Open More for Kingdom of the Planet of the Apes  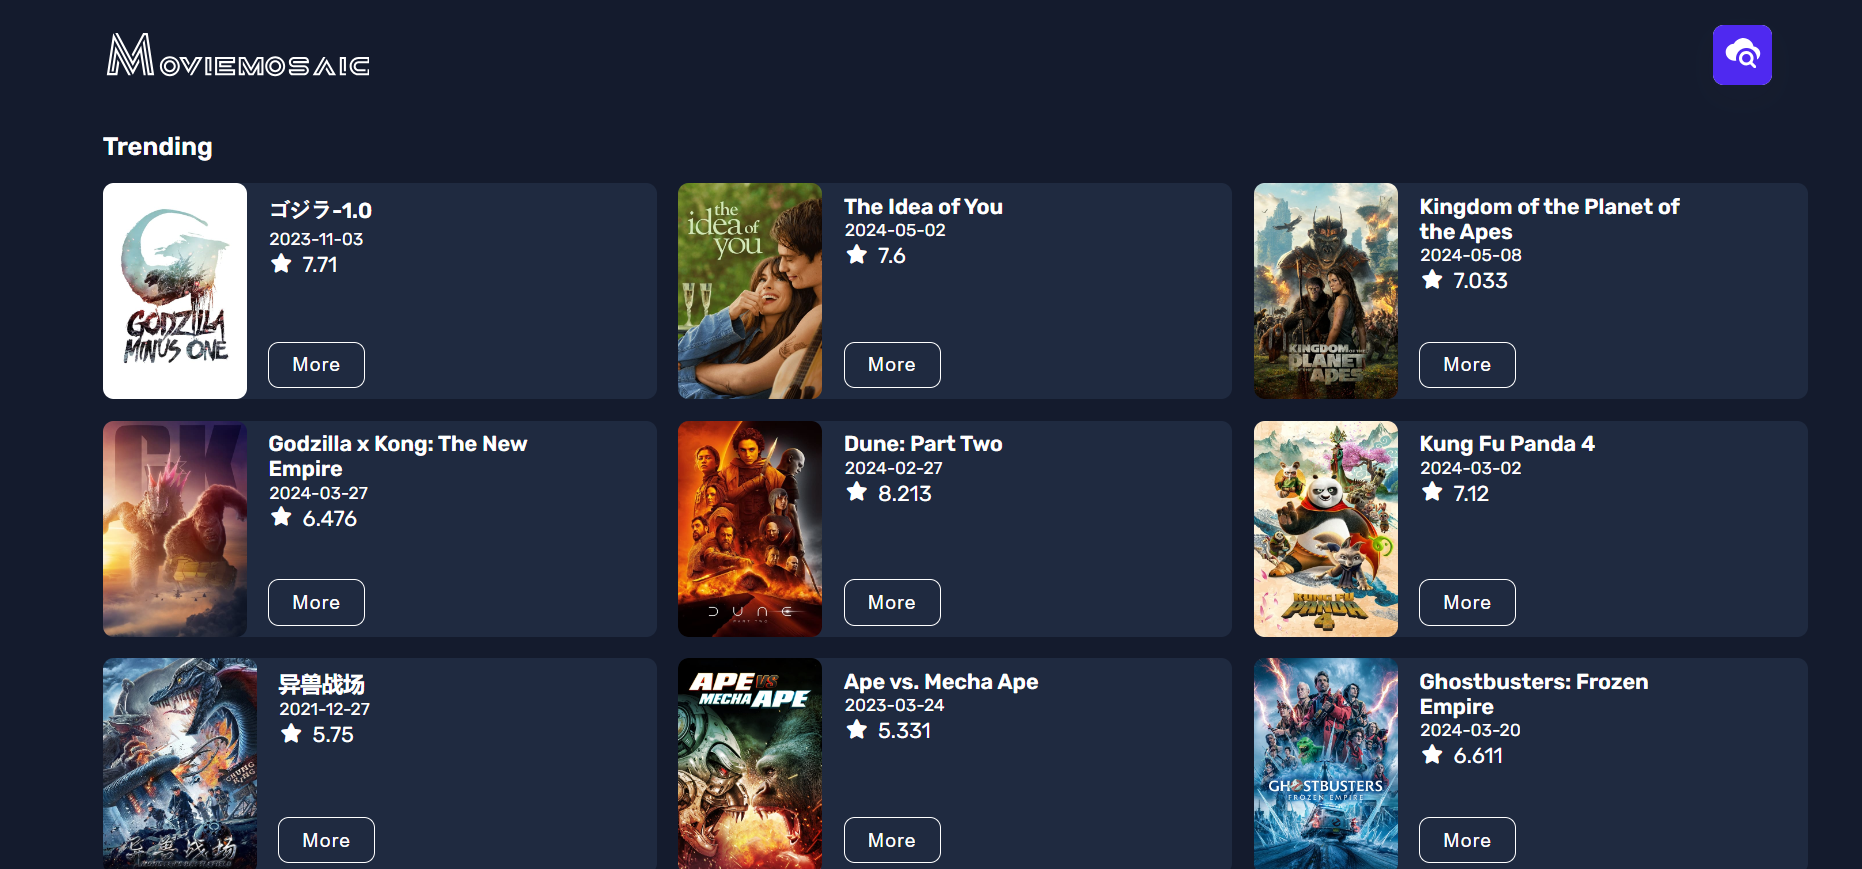[x=1466, y=365]
